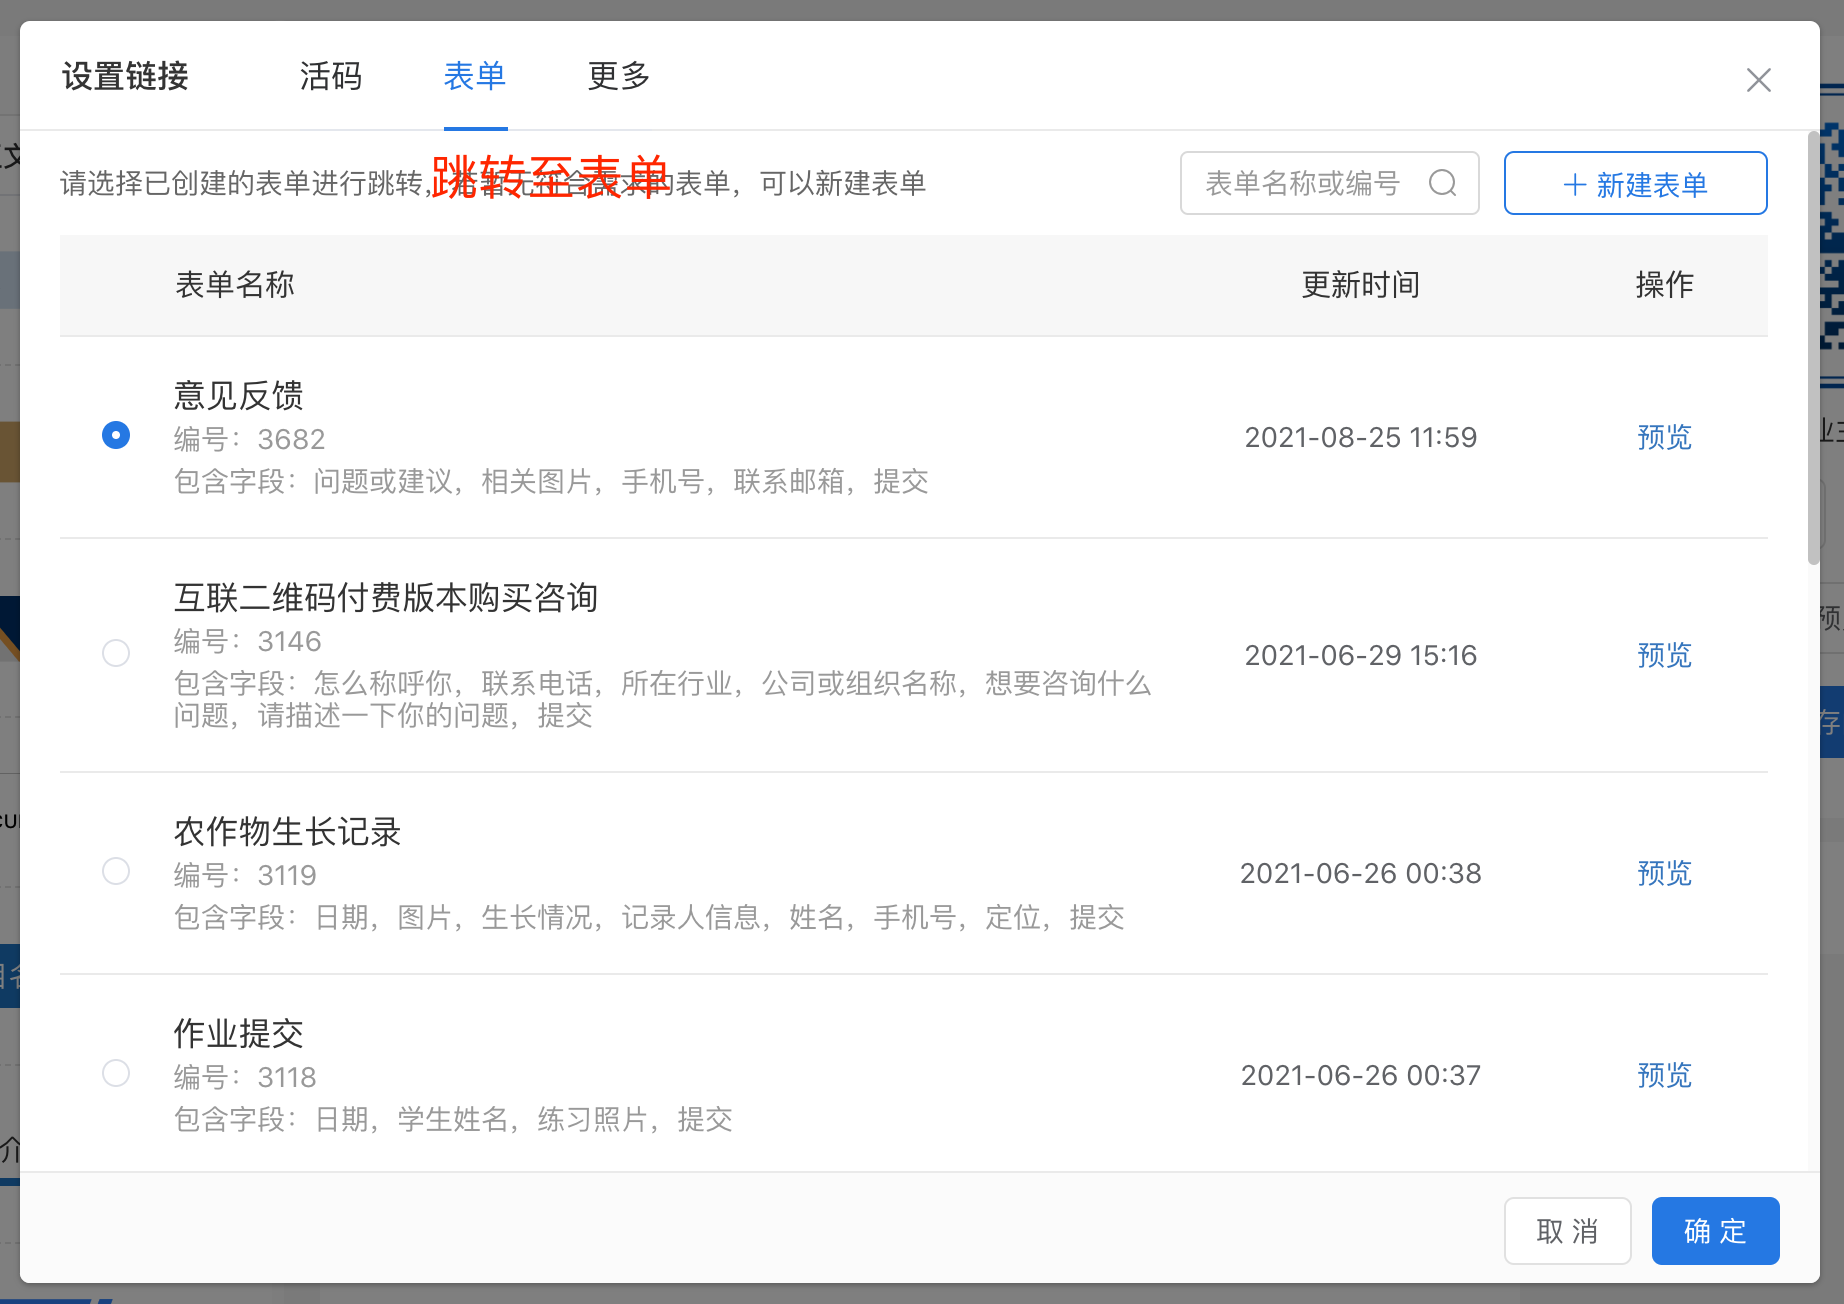The image size is (1844, 1304).
Task: Click the 表单名称 column header
Action: (235, 285)
